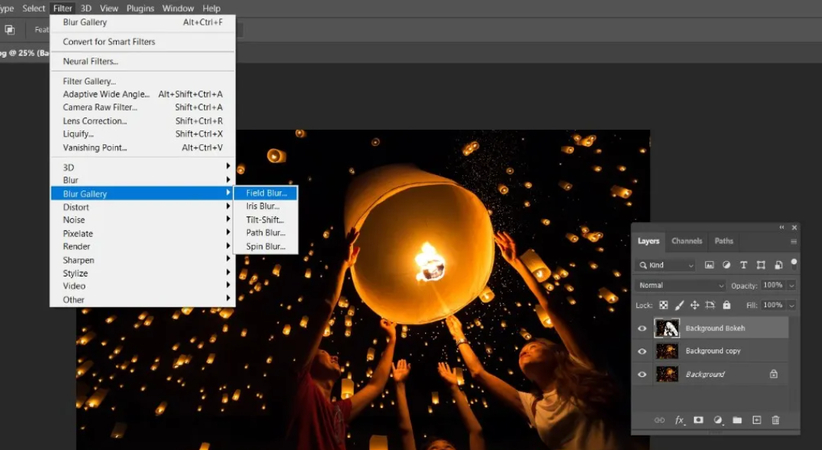
Task: Open the Help menu
Action: [211, 8]
